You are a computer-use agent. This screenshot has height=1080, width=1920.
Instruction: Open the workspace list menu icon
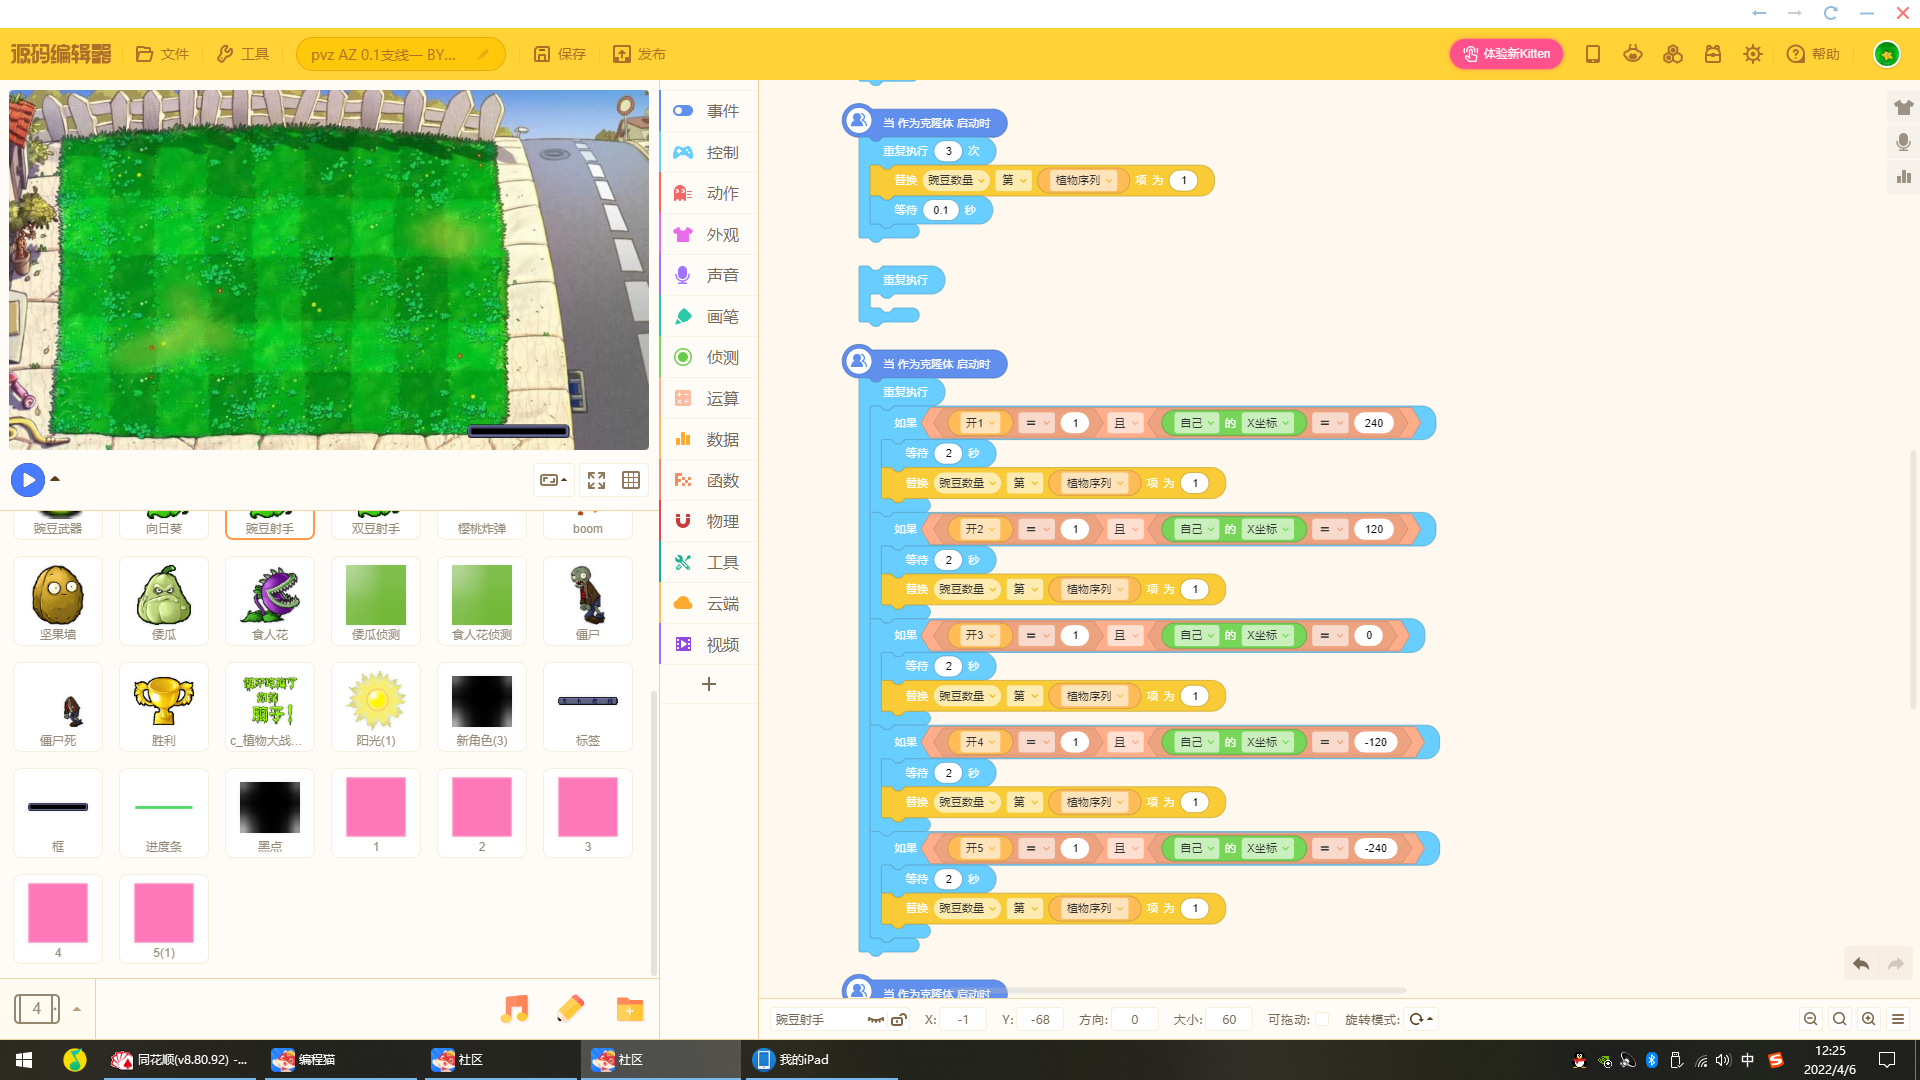click(x=1898, y=1019)
